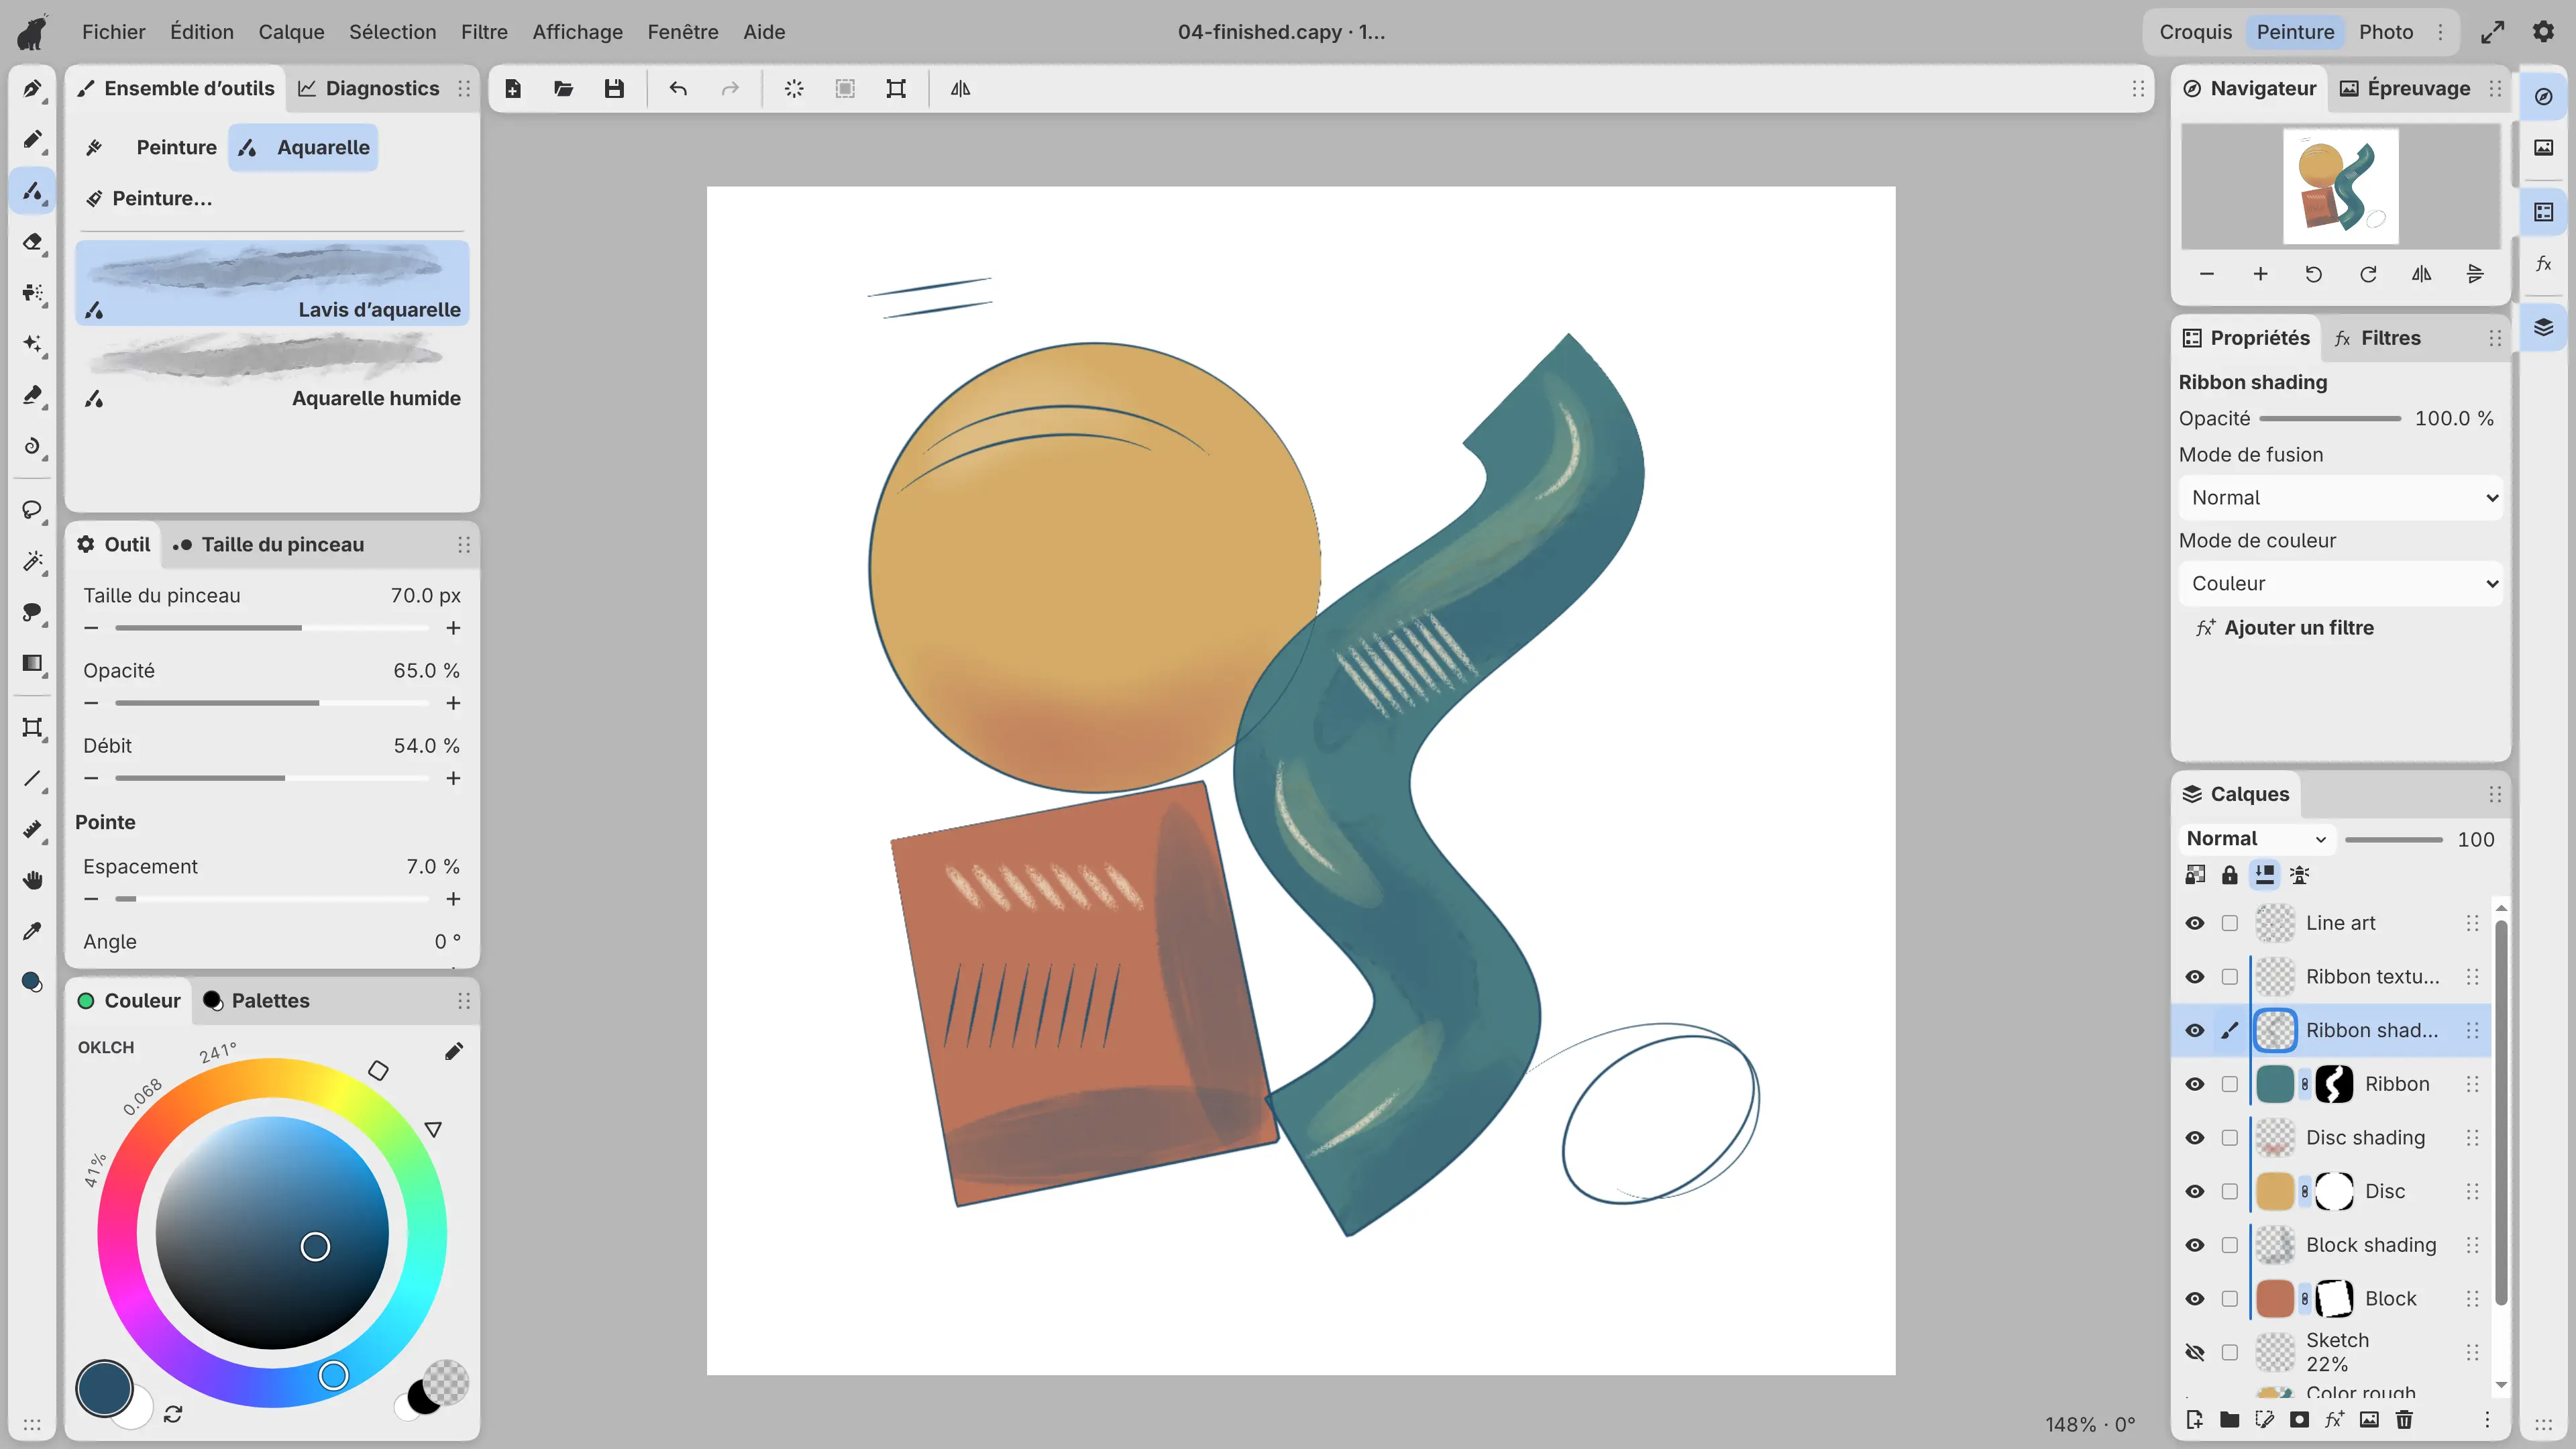Select the Aquarelle humide brush

pos(272,371)
